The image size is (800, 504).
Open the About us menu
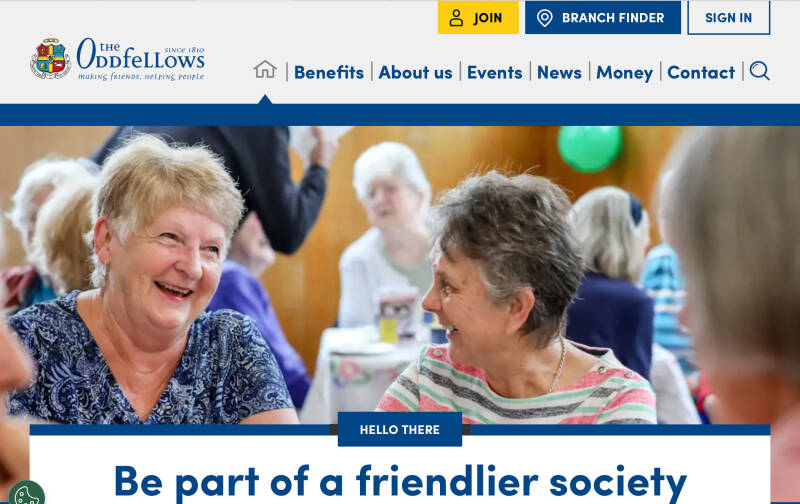(415, 72)
